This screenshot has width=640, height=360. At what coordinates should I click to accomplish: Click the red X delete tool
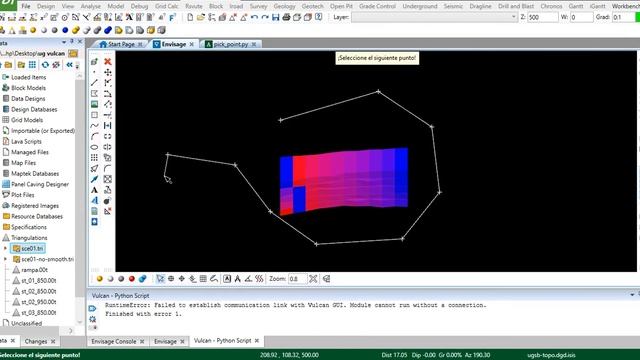[x=108, y=61]
